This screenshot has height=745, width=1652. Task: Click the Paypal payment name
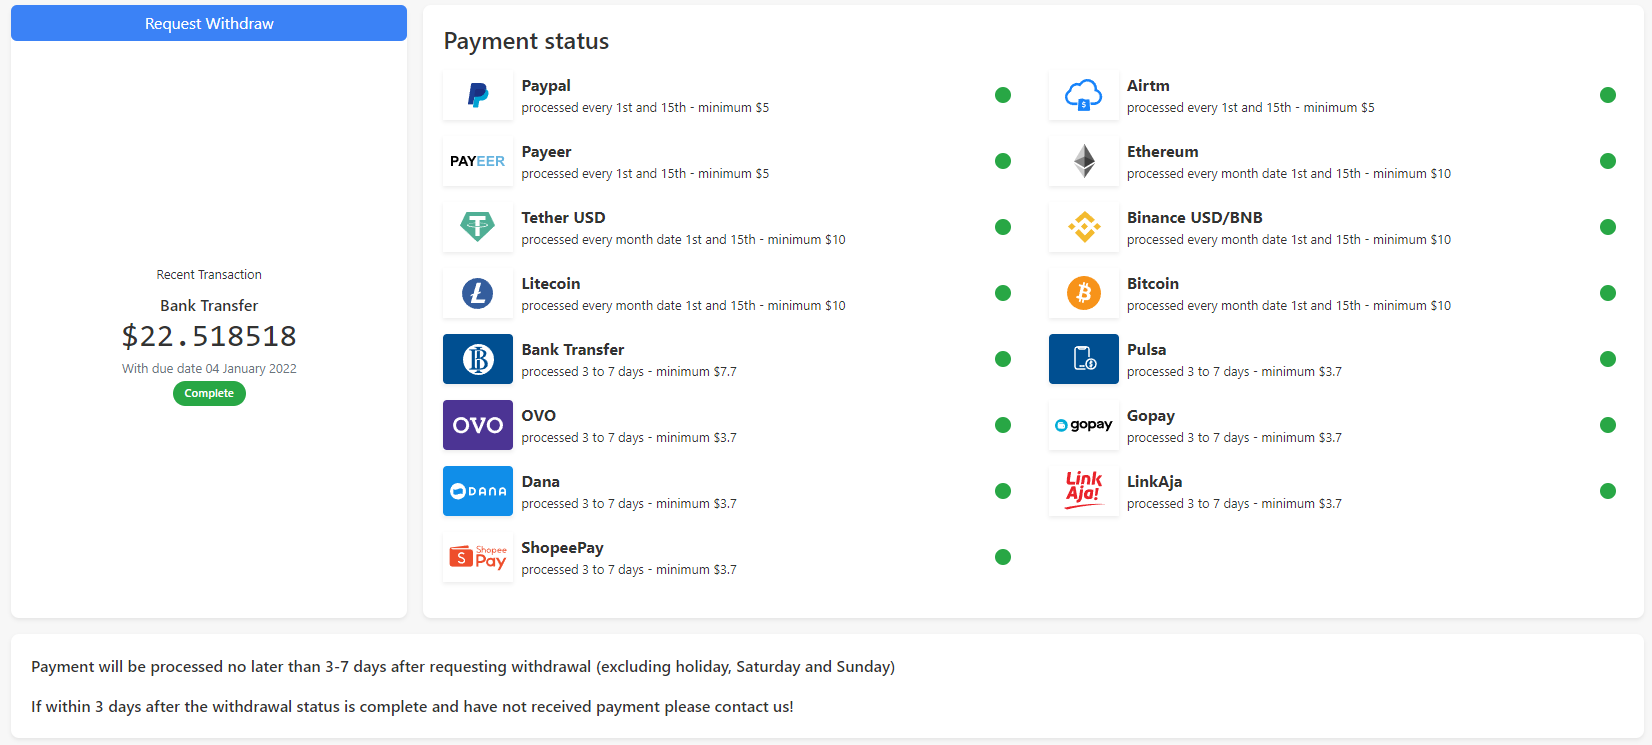tap(546, 86)
